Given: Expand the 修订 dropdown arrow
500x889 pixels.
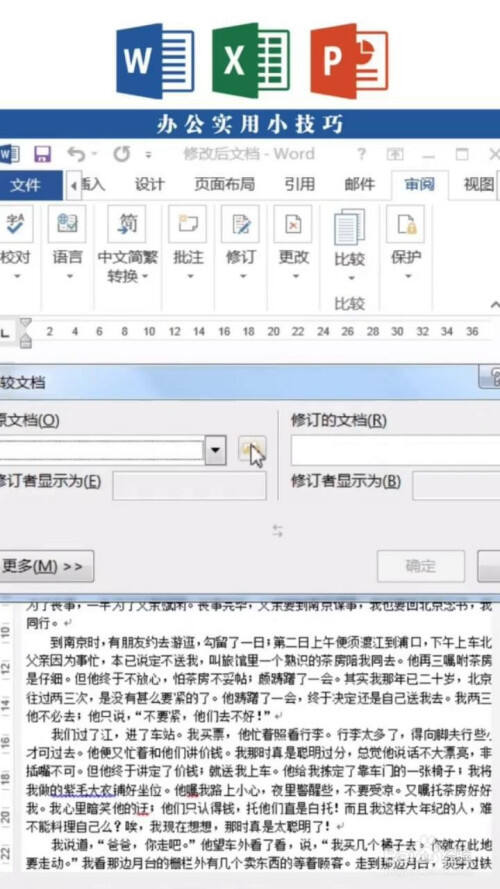Looking at the screenshot, I should [243, 277].
